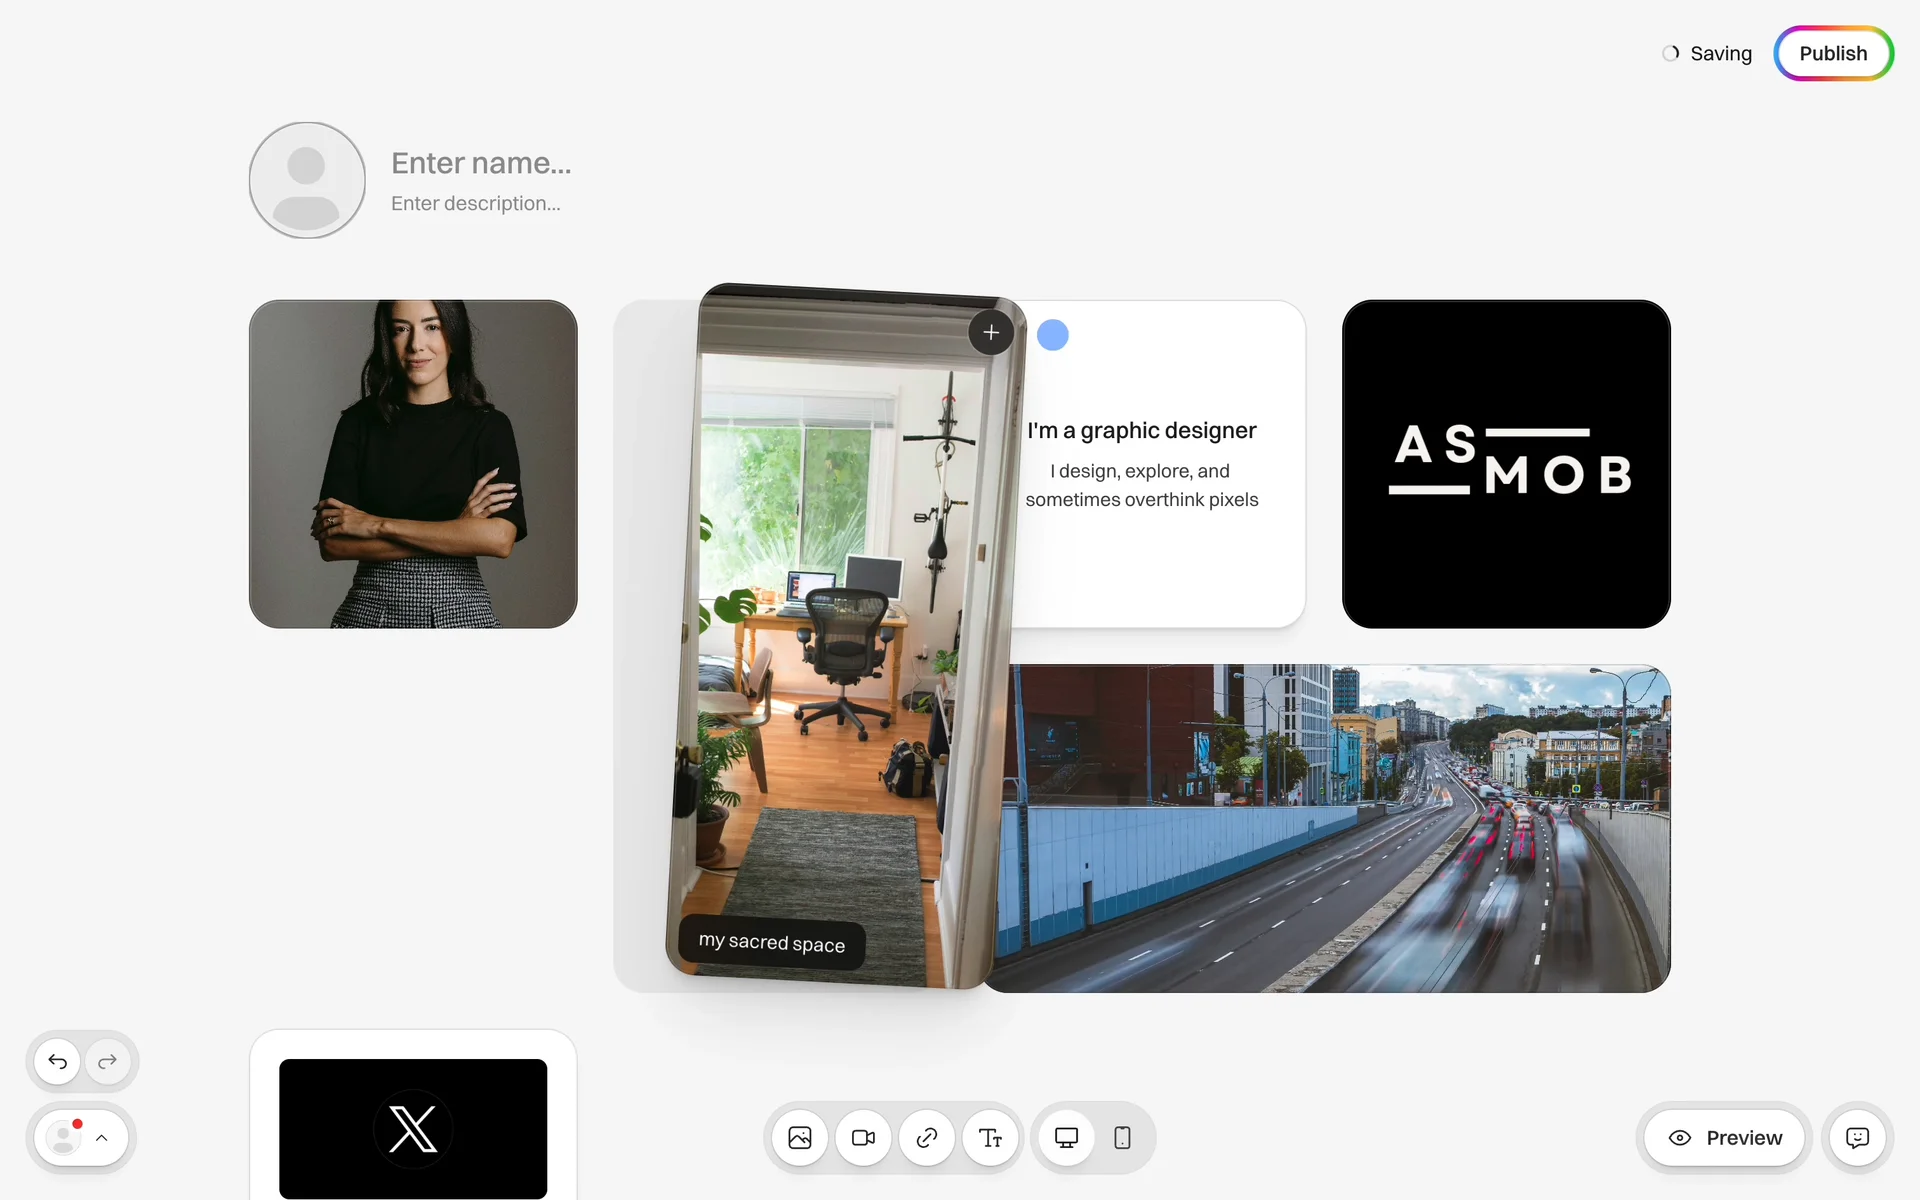Screen dimensions: 1920x1200
Task: Open the X social link card
Action: (x=413, y=1128)
